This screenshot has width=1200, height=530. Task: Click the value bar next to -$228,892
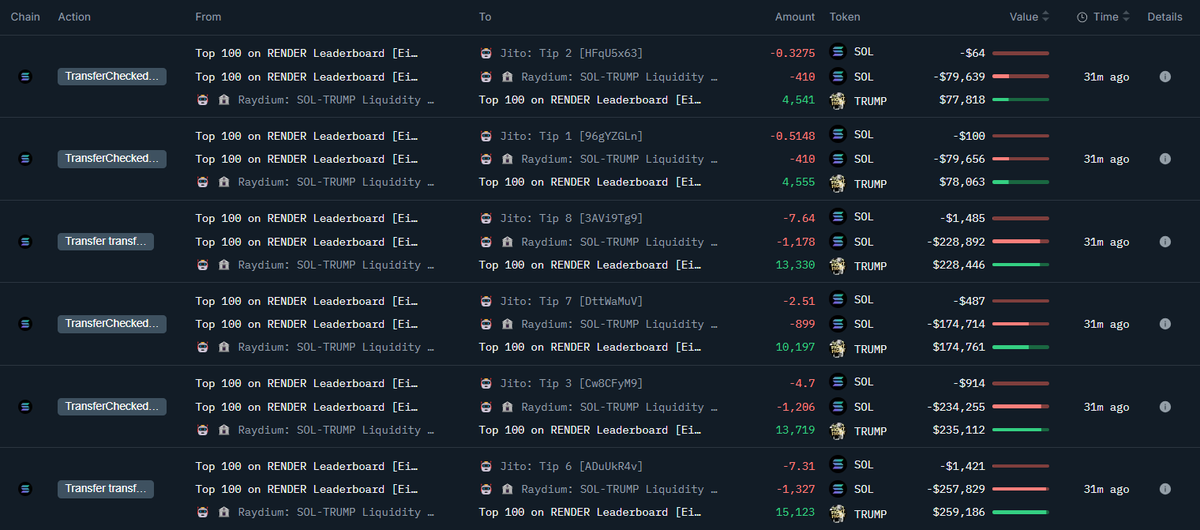(1021, 241)
